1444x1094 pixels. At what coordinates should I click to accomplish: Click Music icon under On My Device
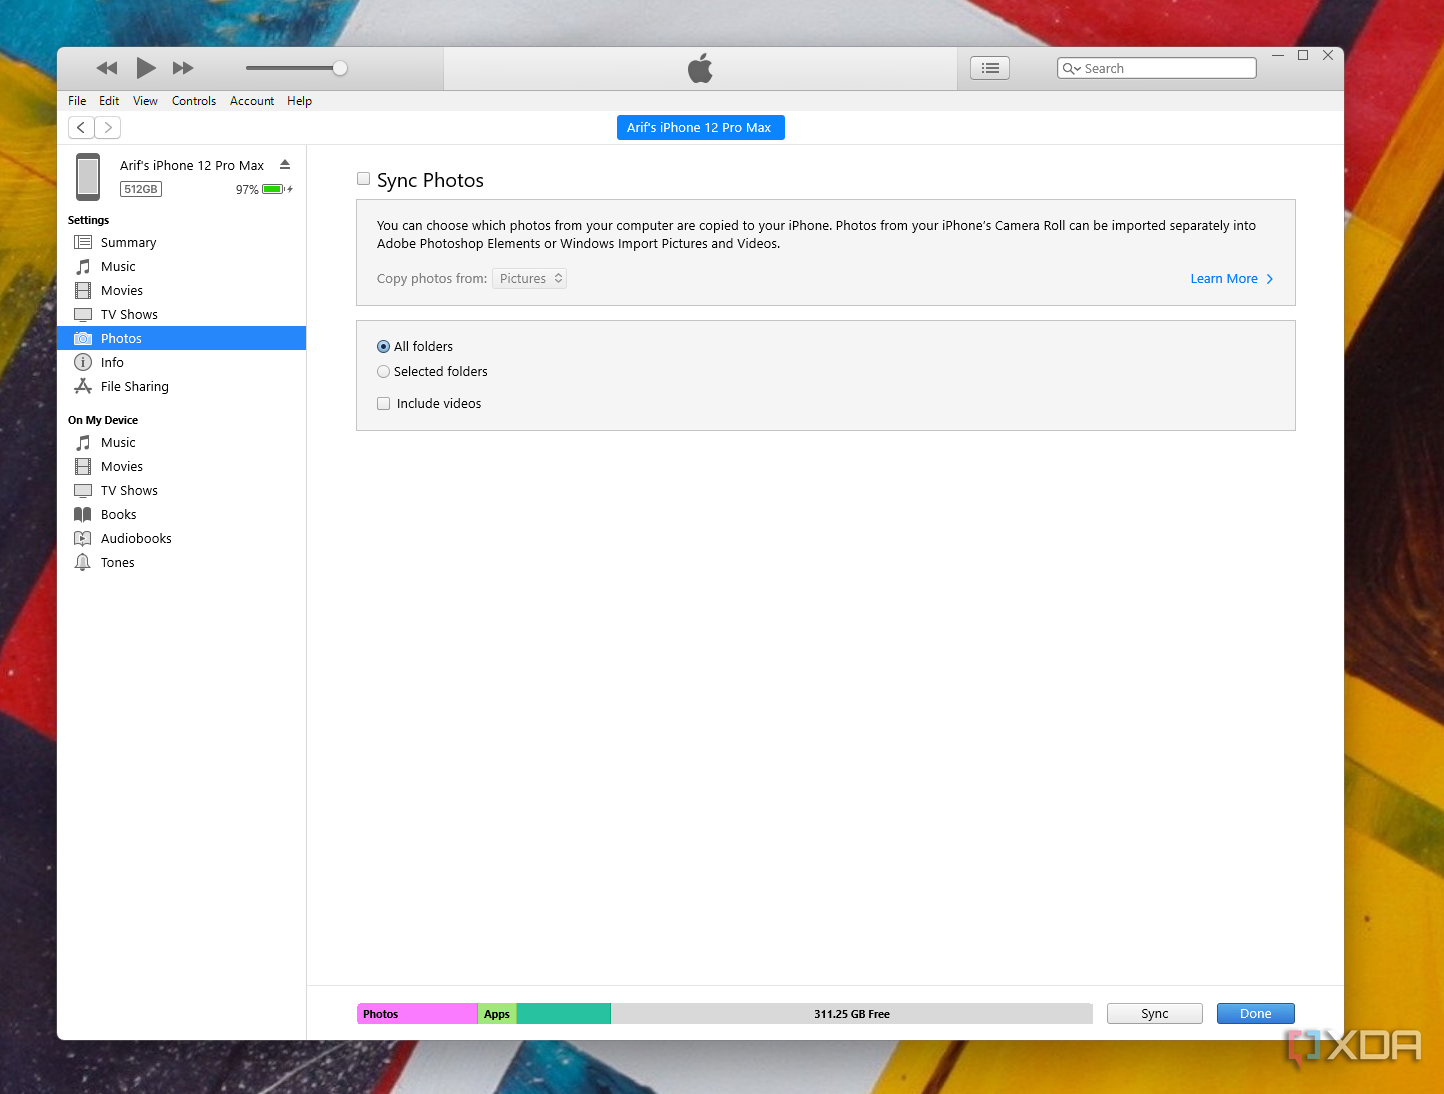(x=83, y=443)
